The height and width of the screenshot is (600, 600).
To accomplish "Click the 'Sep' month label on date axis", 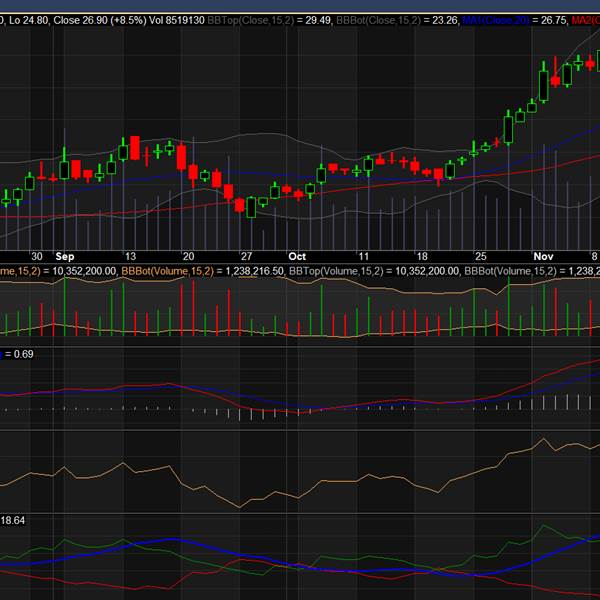I will click(x=65, y=256).
